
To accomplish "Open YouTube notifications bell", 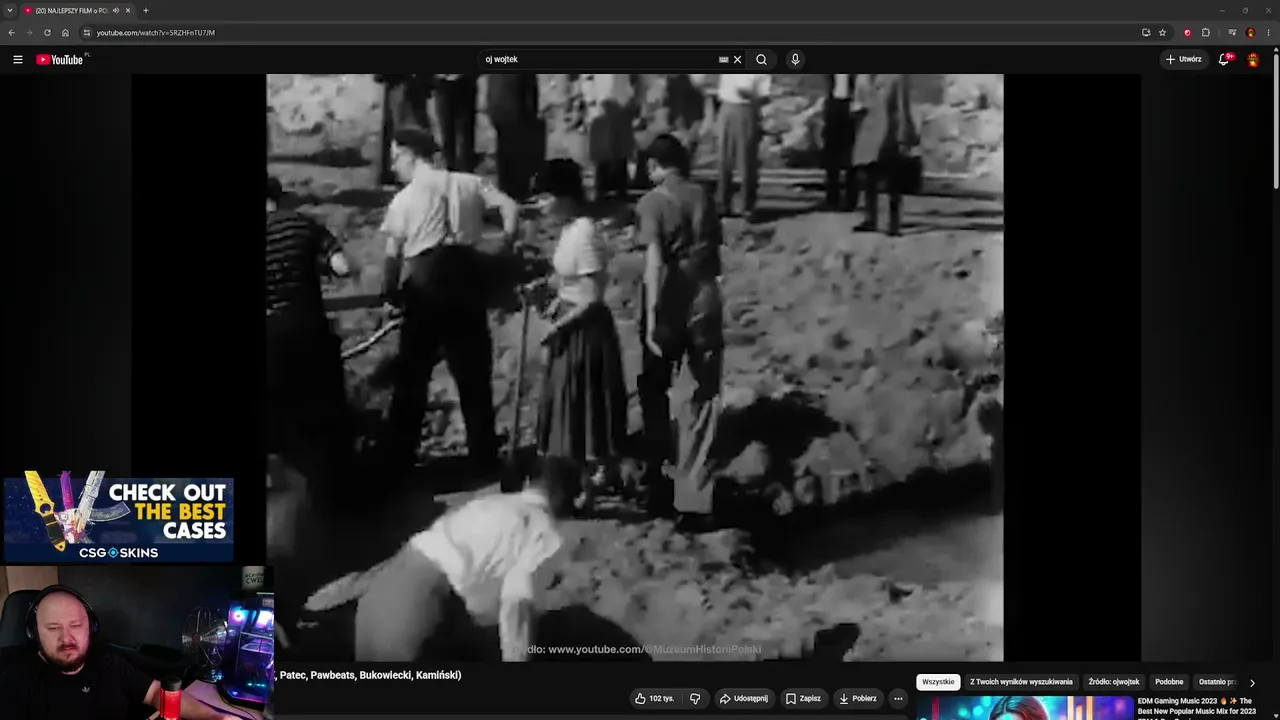I will click(x=1224, y=59).
